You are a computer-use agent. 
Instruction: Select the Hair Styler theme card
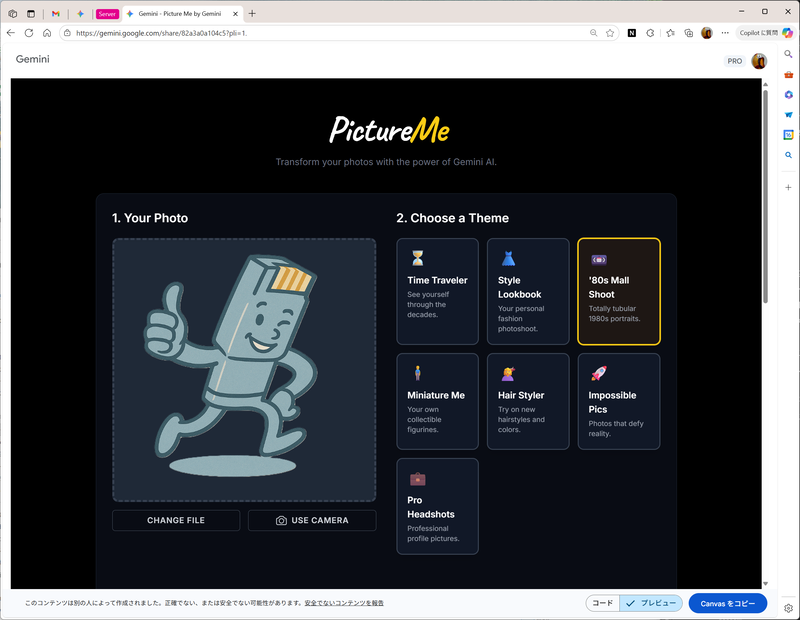[x=528, y=402]
